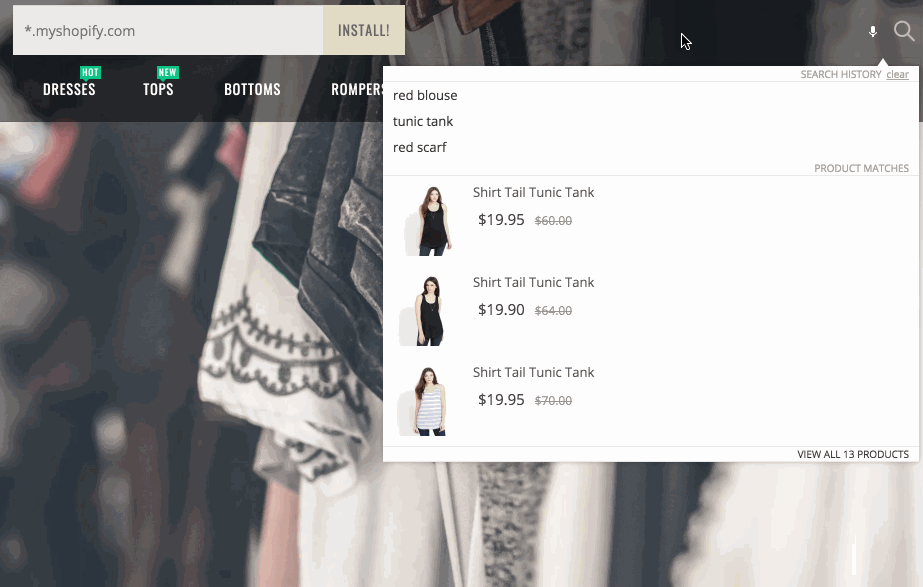This screenshot has height=587, width=923.
Task: Click the NEW badge above Tops
Action: click(167, 73)
